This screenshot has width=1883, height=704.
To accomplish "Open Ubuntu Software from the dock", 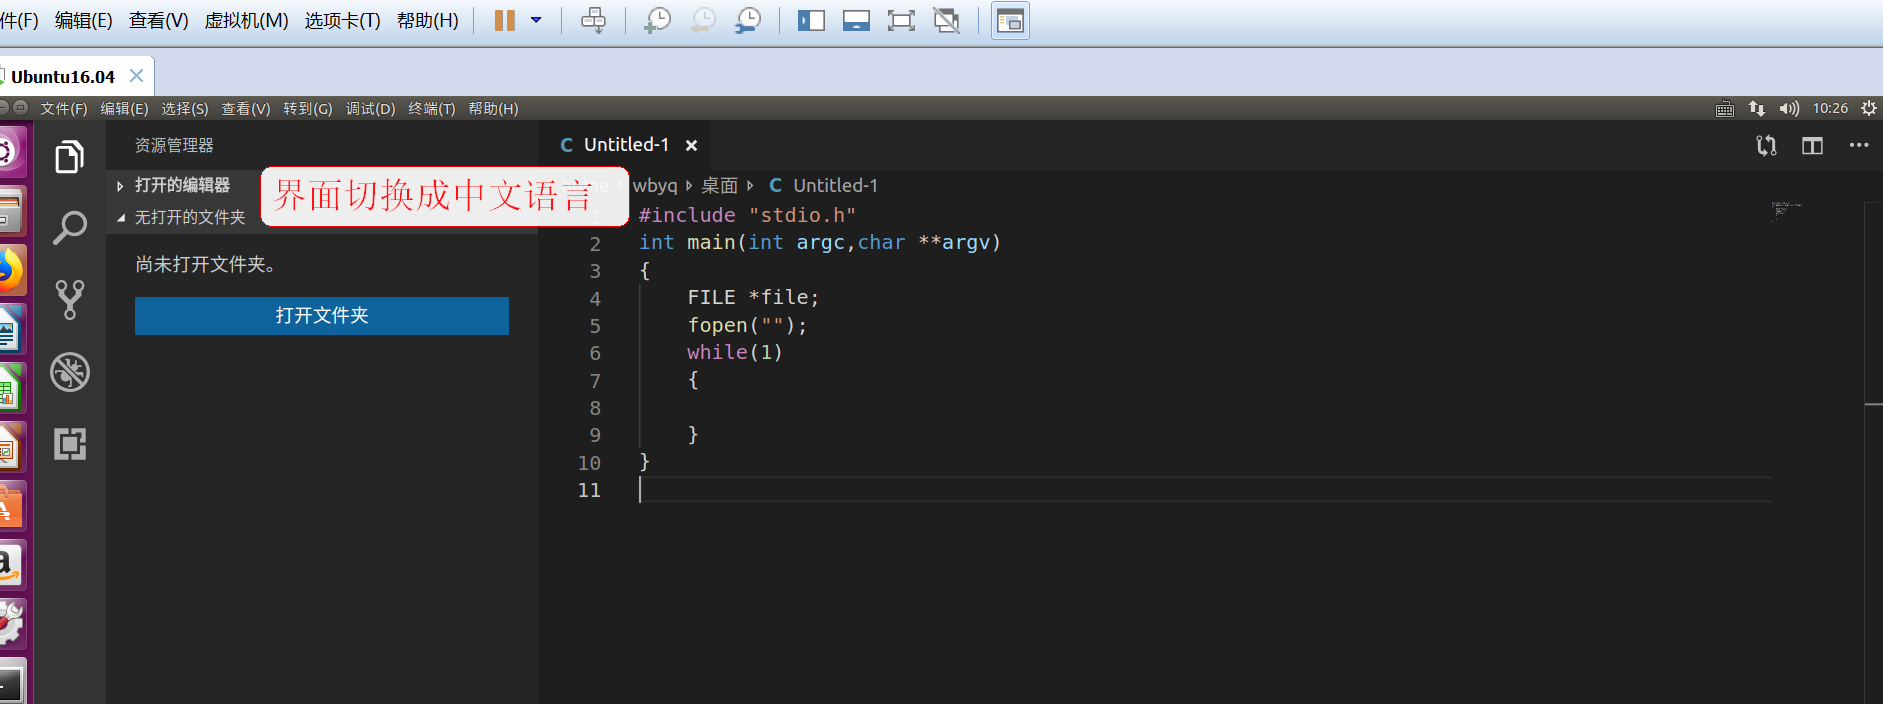I will pos(10,507).
